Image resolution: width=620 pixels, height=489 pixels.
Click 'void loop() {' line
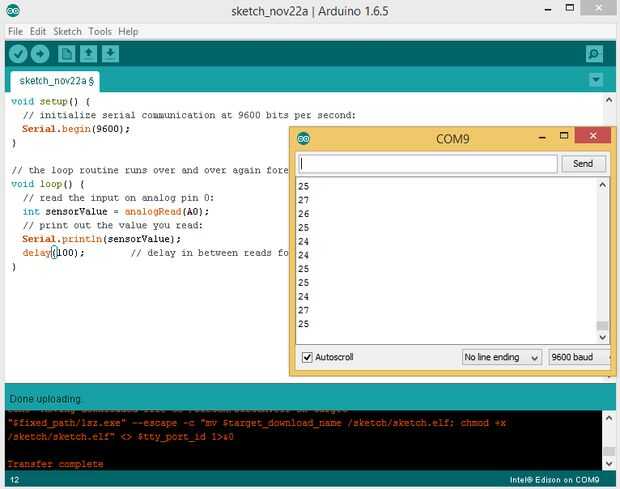tap(48, 184)
